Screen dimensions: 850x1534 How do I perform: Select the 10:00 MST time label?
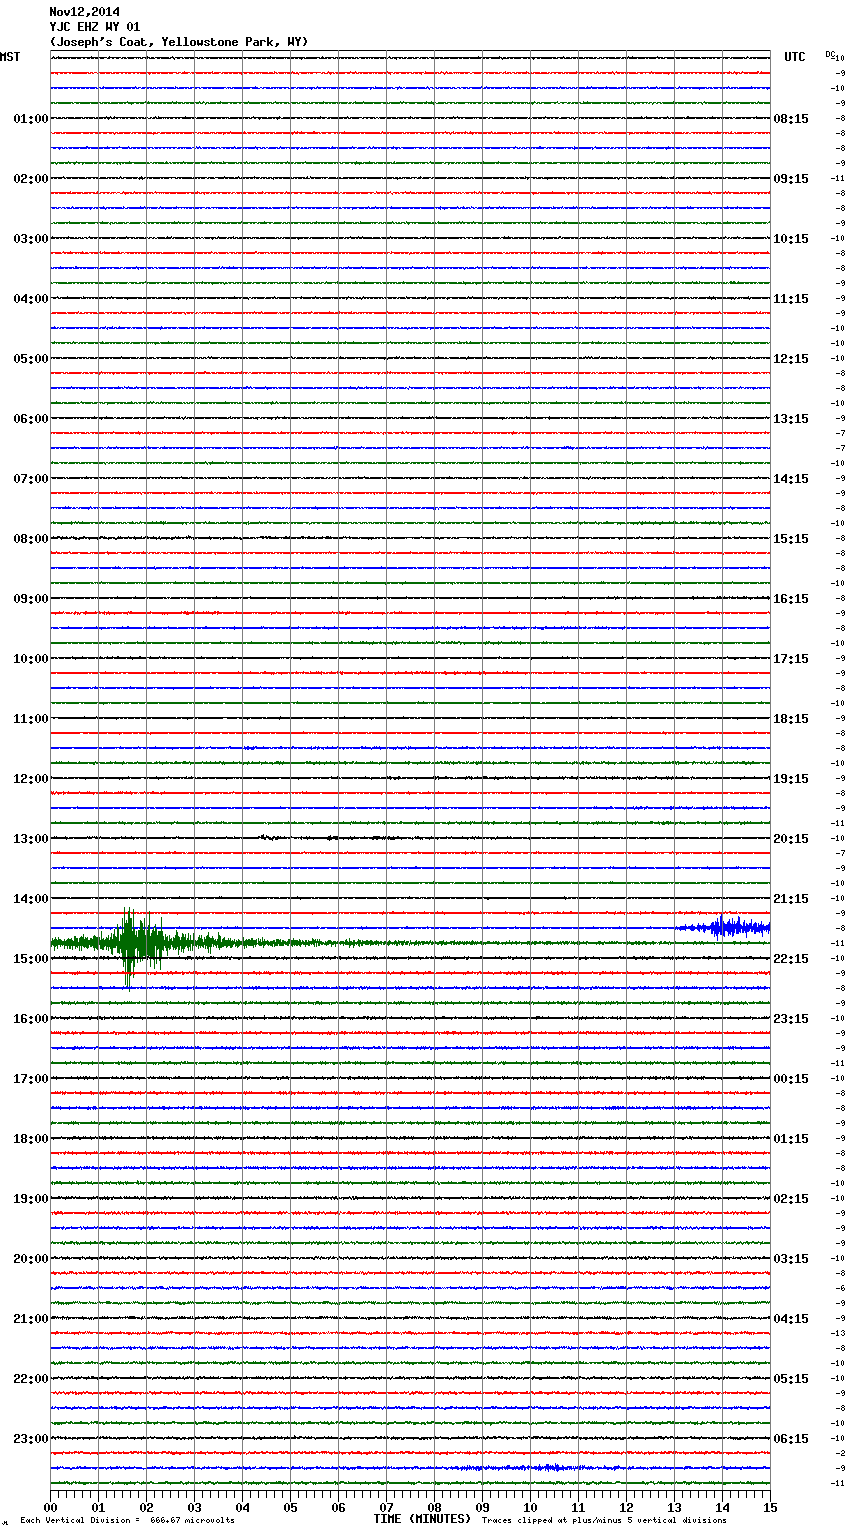pos(30,659)
